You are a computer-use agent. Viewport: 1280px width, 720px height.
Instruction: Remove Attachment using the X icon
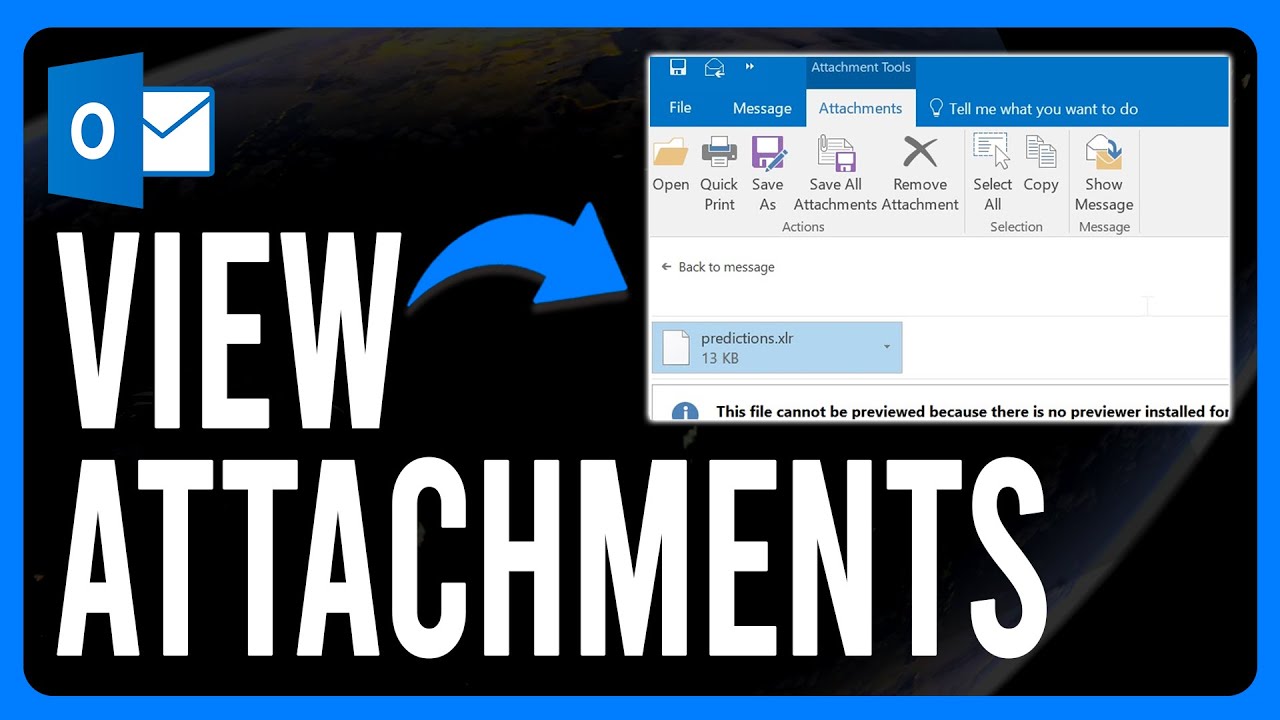coord(920,152)
